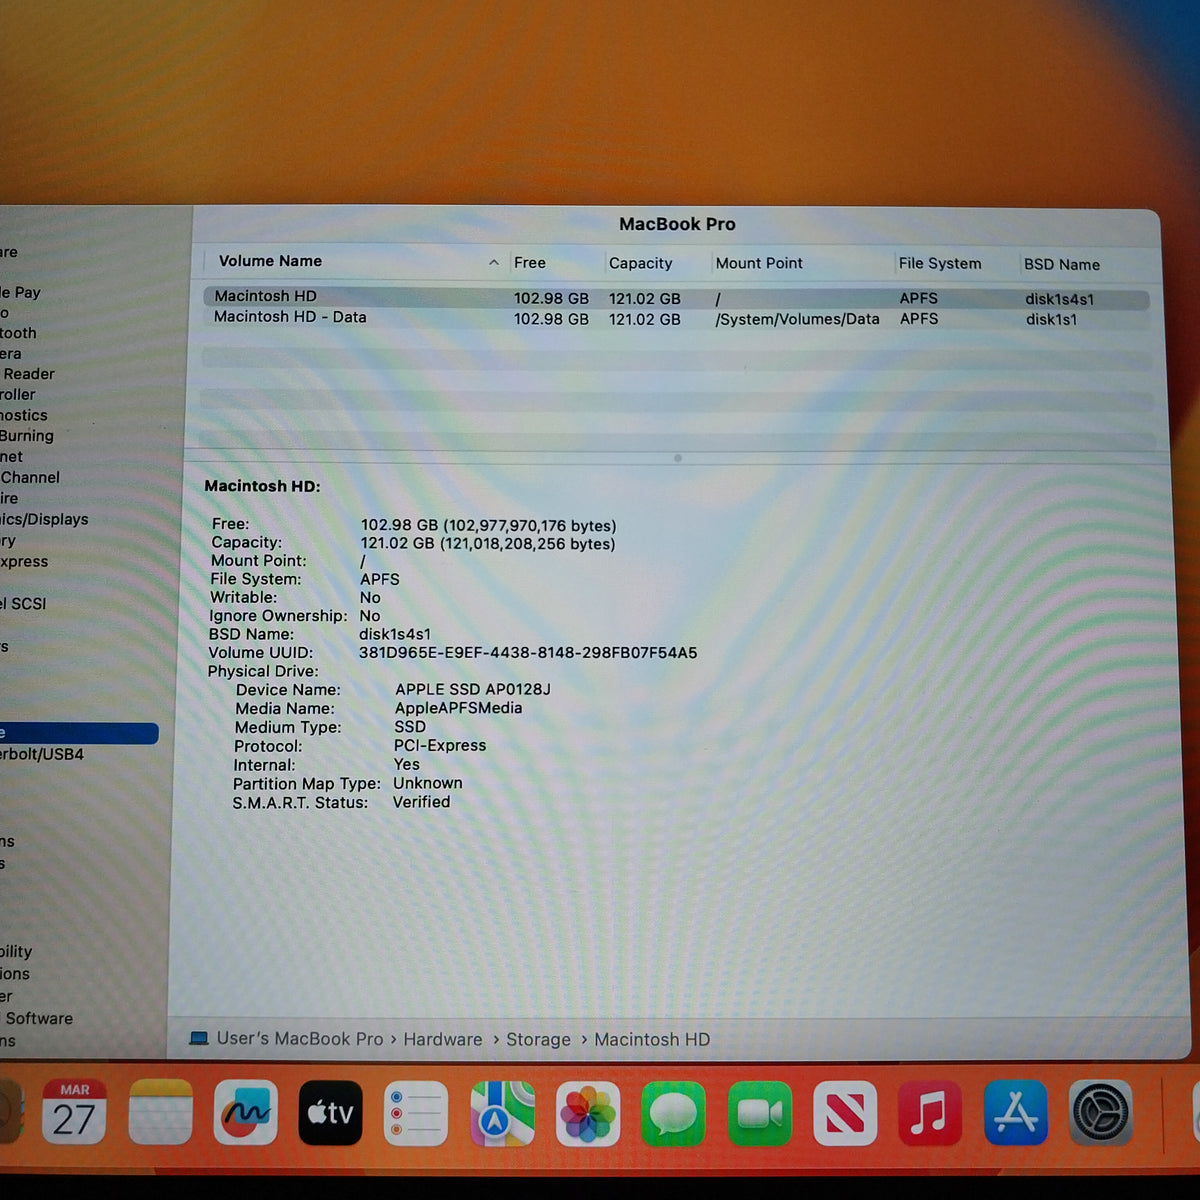Launch the Maps app
The width and height of the screenshot is (1200, 1200).
(x=502, y=1113)
